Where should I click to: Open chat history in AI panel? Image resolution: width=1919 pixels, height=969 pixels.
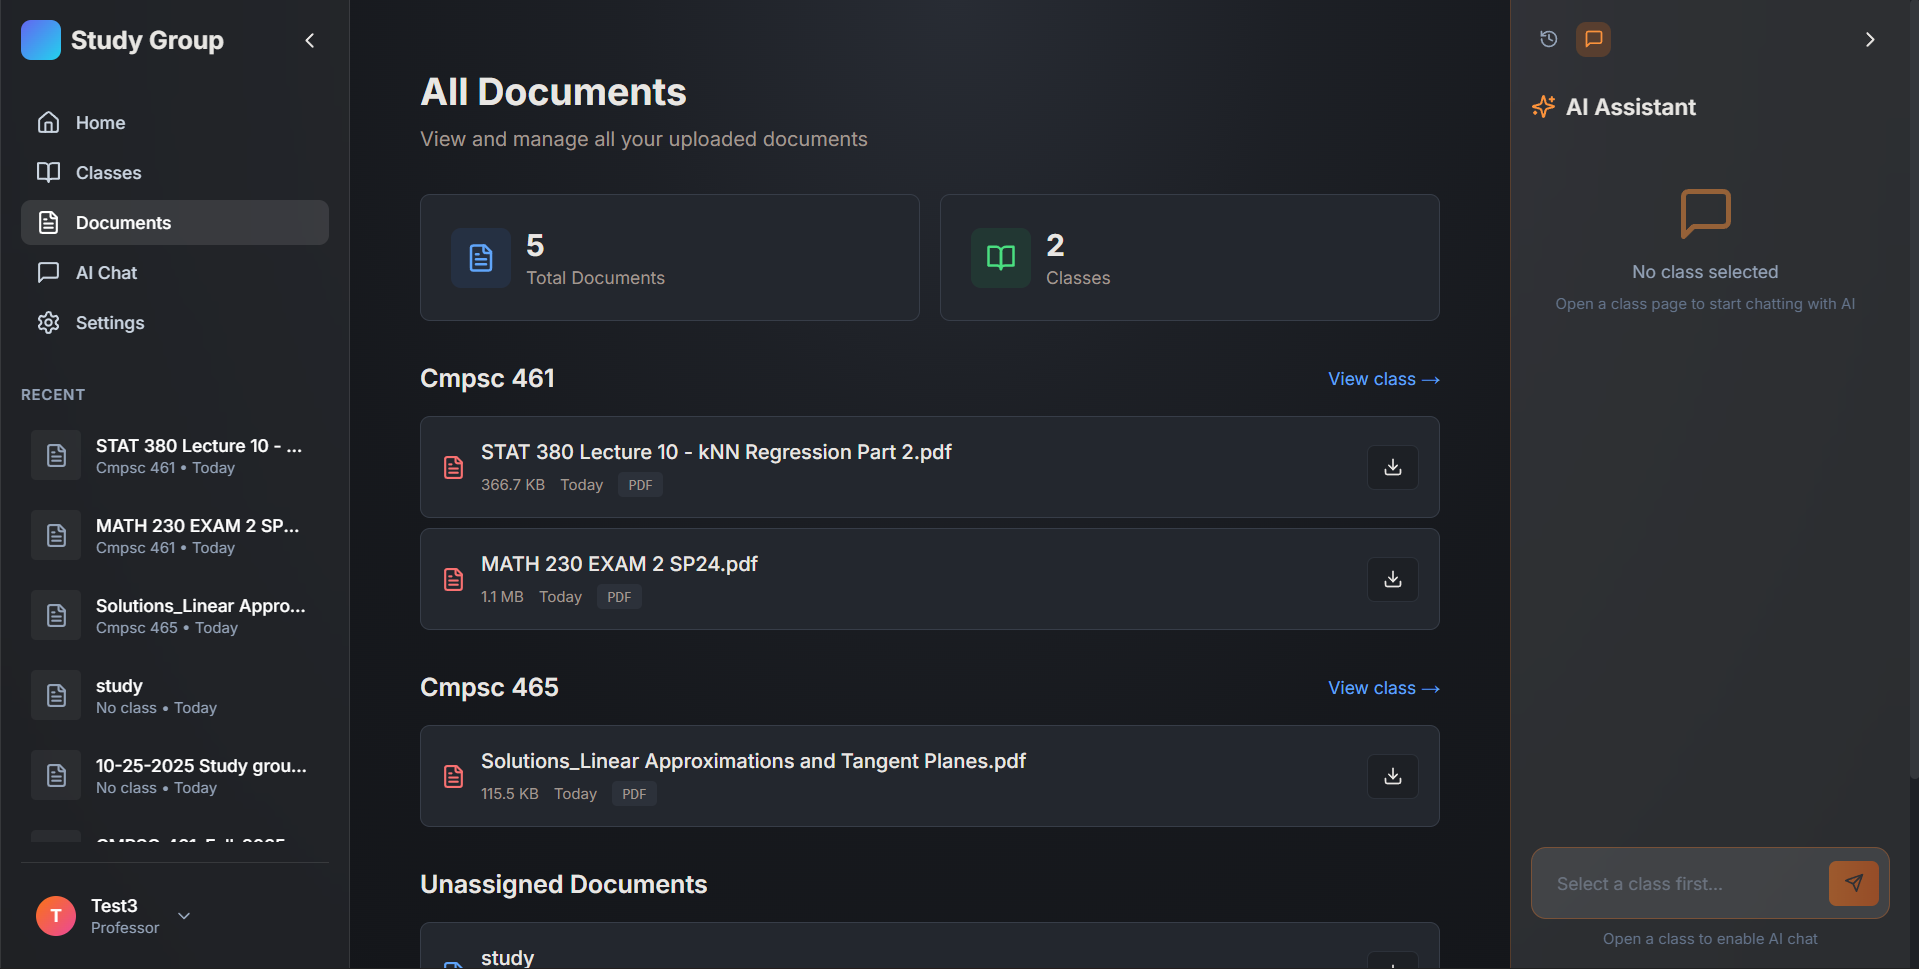pyautogui.click(x=1548, y=39)
